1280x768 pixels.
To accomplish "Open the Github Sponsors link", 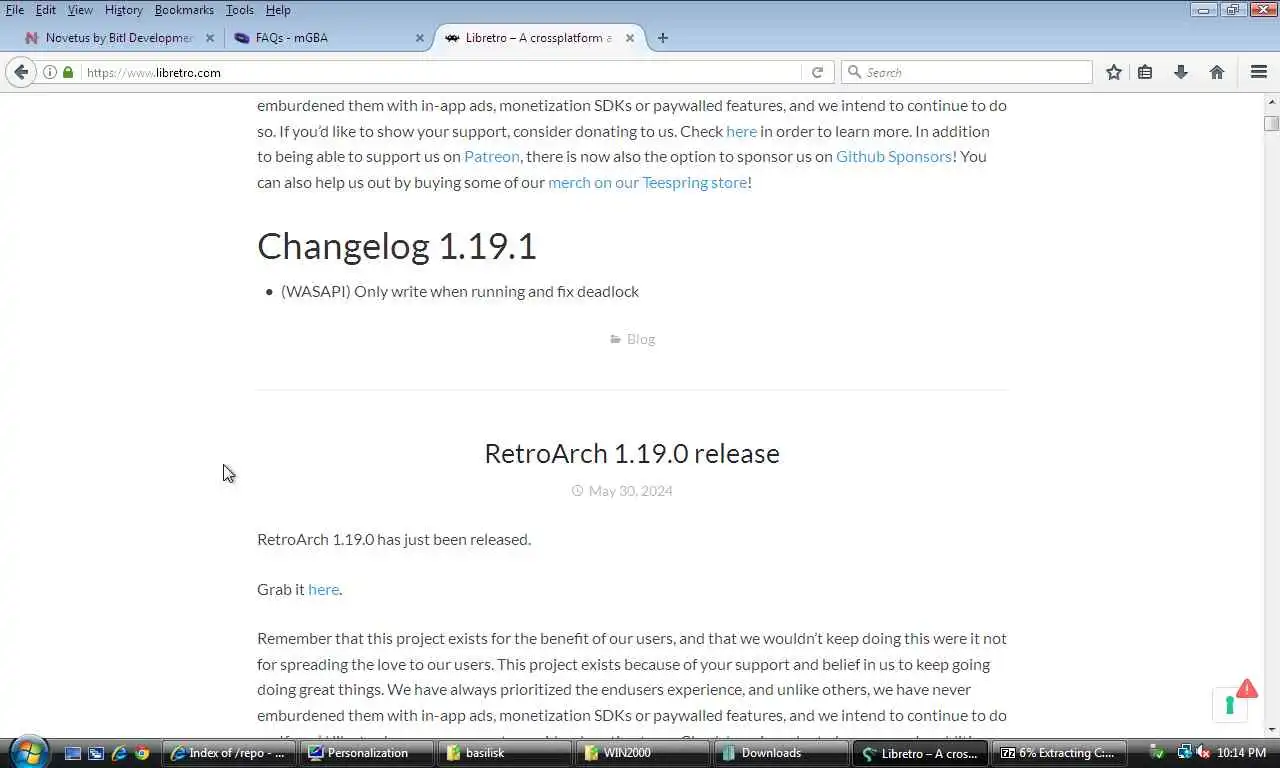I will point(894,156).
